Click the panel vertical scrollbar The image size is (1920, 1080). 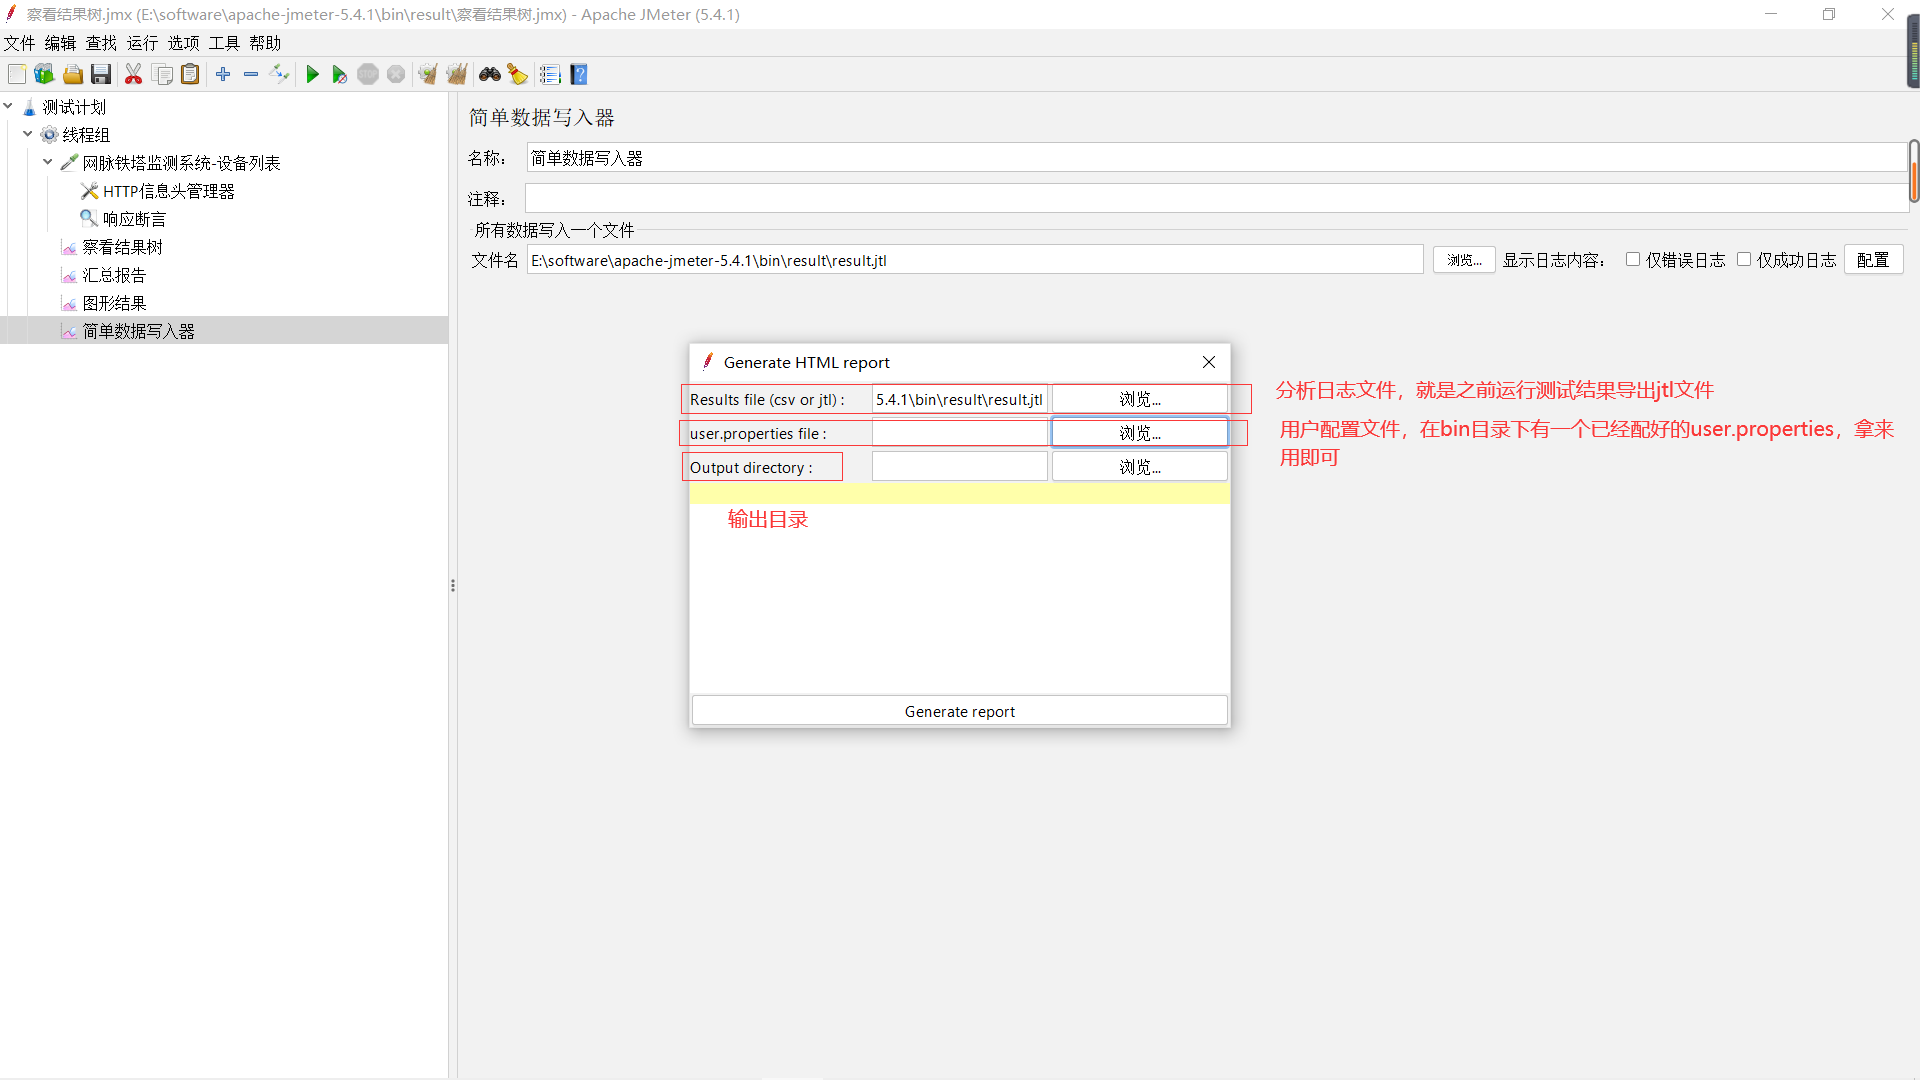point(1914,172)
